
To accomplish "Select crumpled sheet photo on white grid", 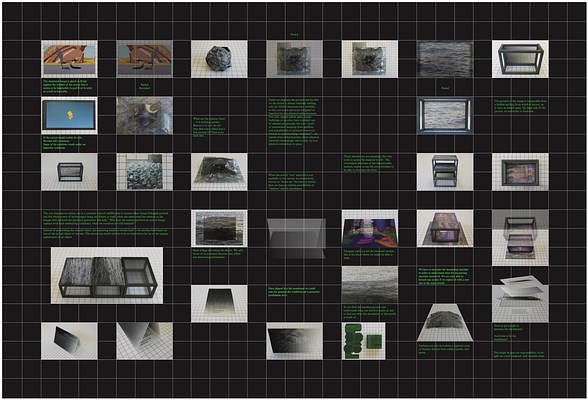I will coord(370,59).
